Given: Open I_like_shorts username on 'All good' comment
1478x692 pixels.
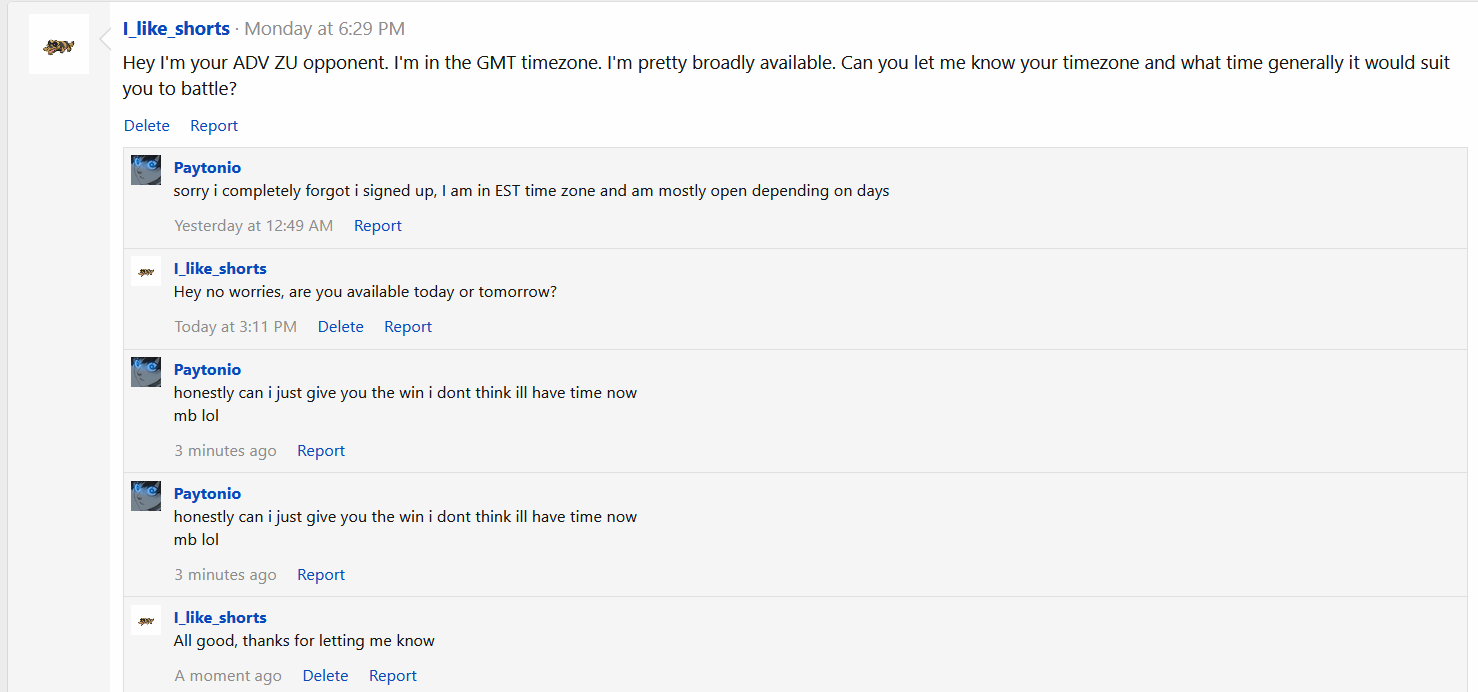Looking at the screenshot, I should click(x=220, y=618).
